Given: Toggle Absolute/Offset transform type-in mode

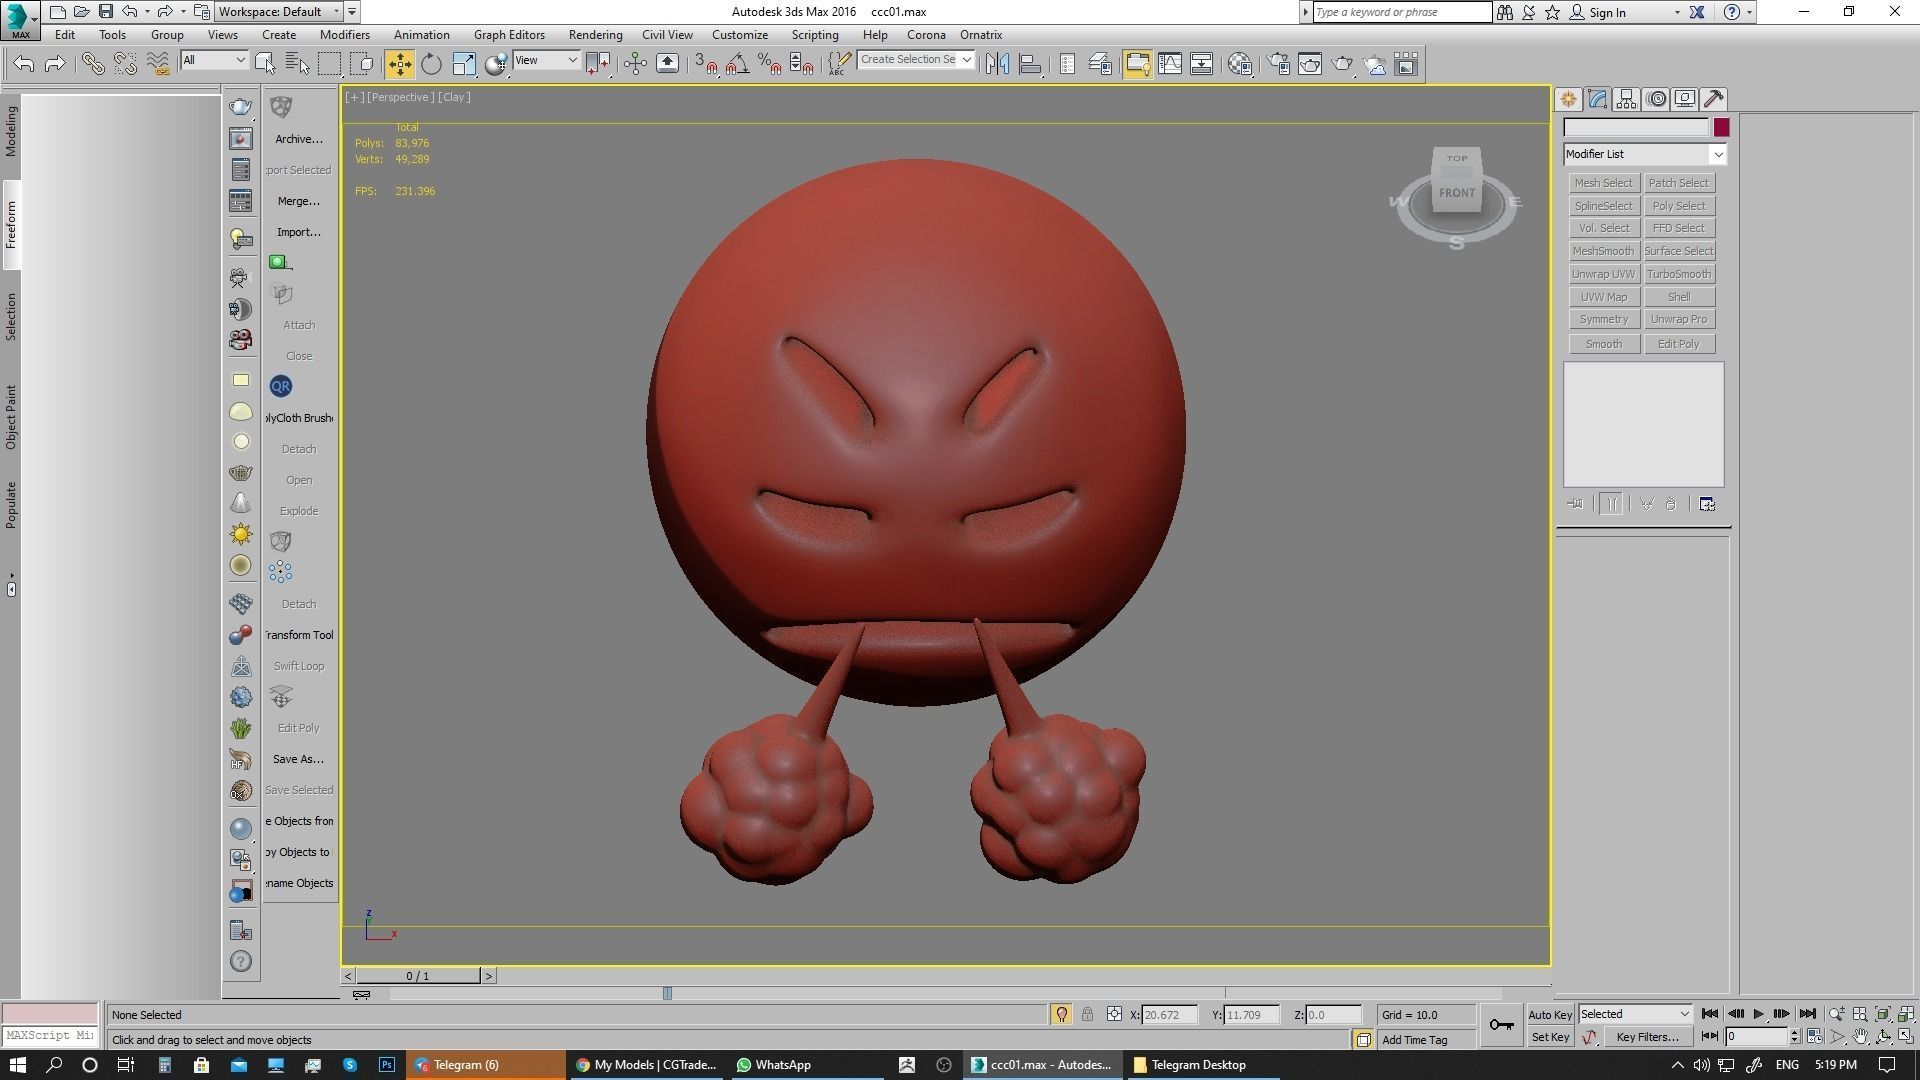Looking at the screenshot, I should click(1114, 1014).
